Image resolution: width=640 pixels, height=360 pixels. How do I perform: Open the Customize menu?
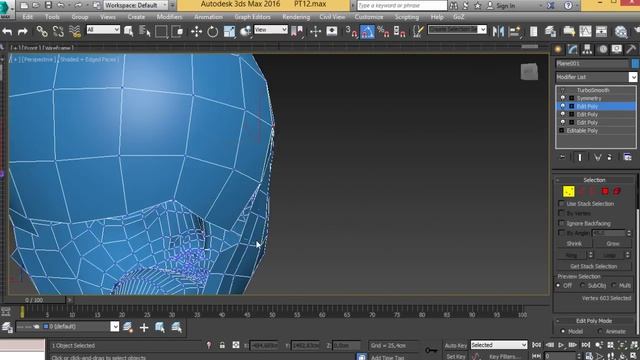[x=369, y=17]
